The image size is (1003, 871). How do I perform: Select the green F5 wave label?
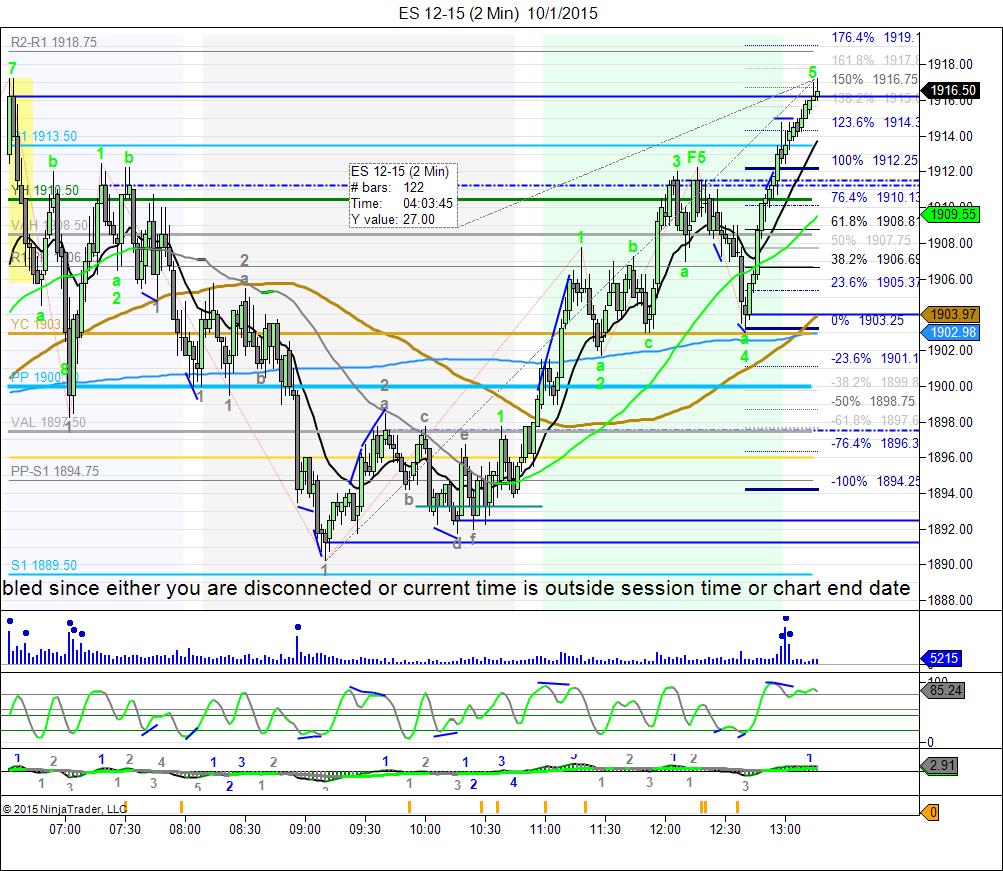pyautogui.click(x=696, y=157)
